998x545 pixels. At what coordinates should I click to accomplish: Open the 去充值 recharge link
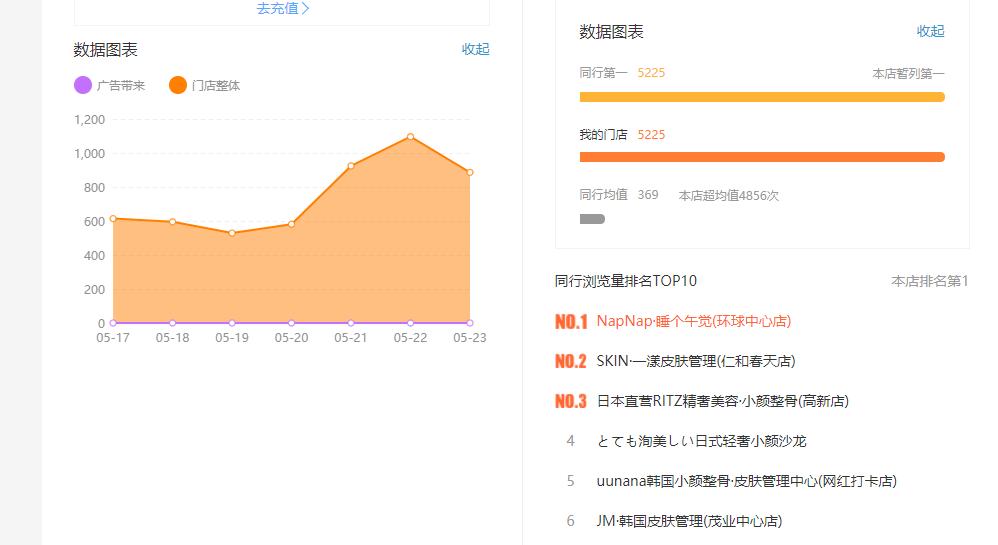pyautogui.click(x=283, y=8)
